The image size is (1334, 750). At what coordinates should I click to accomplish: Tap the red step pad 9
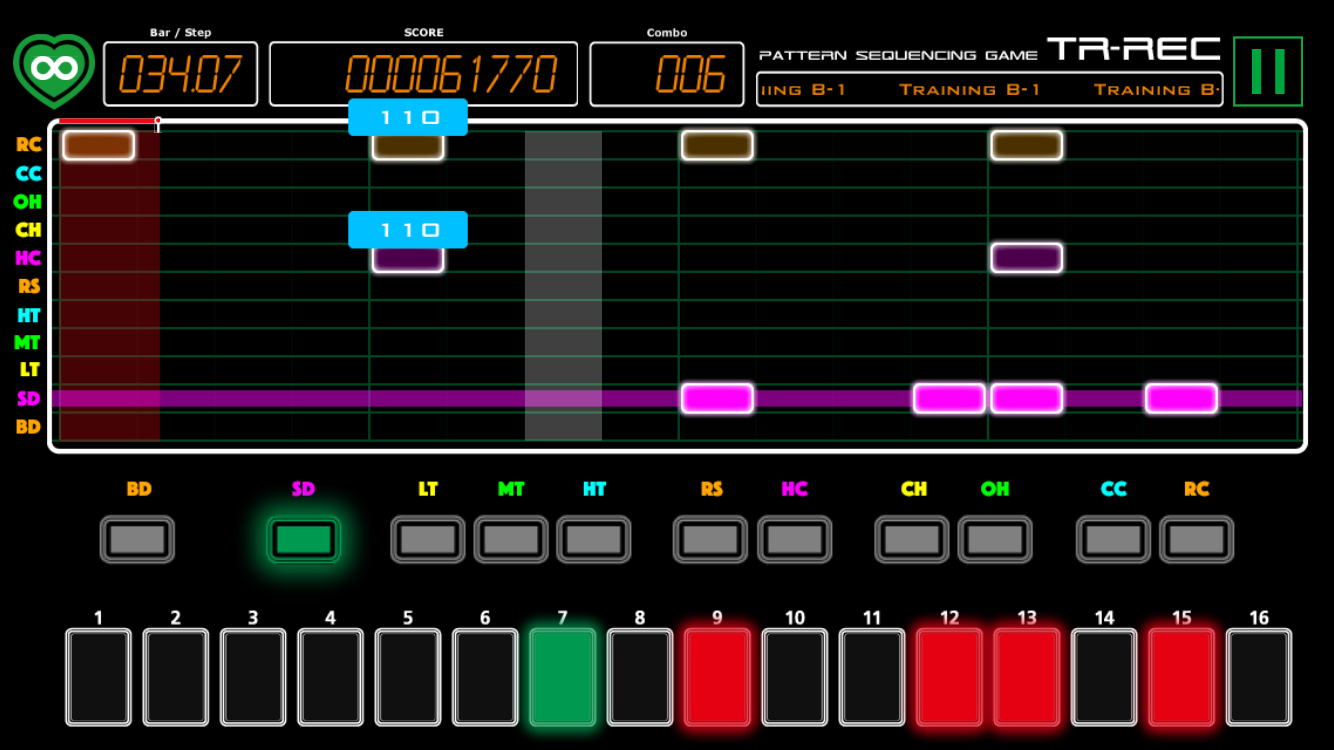coord(717,677)
